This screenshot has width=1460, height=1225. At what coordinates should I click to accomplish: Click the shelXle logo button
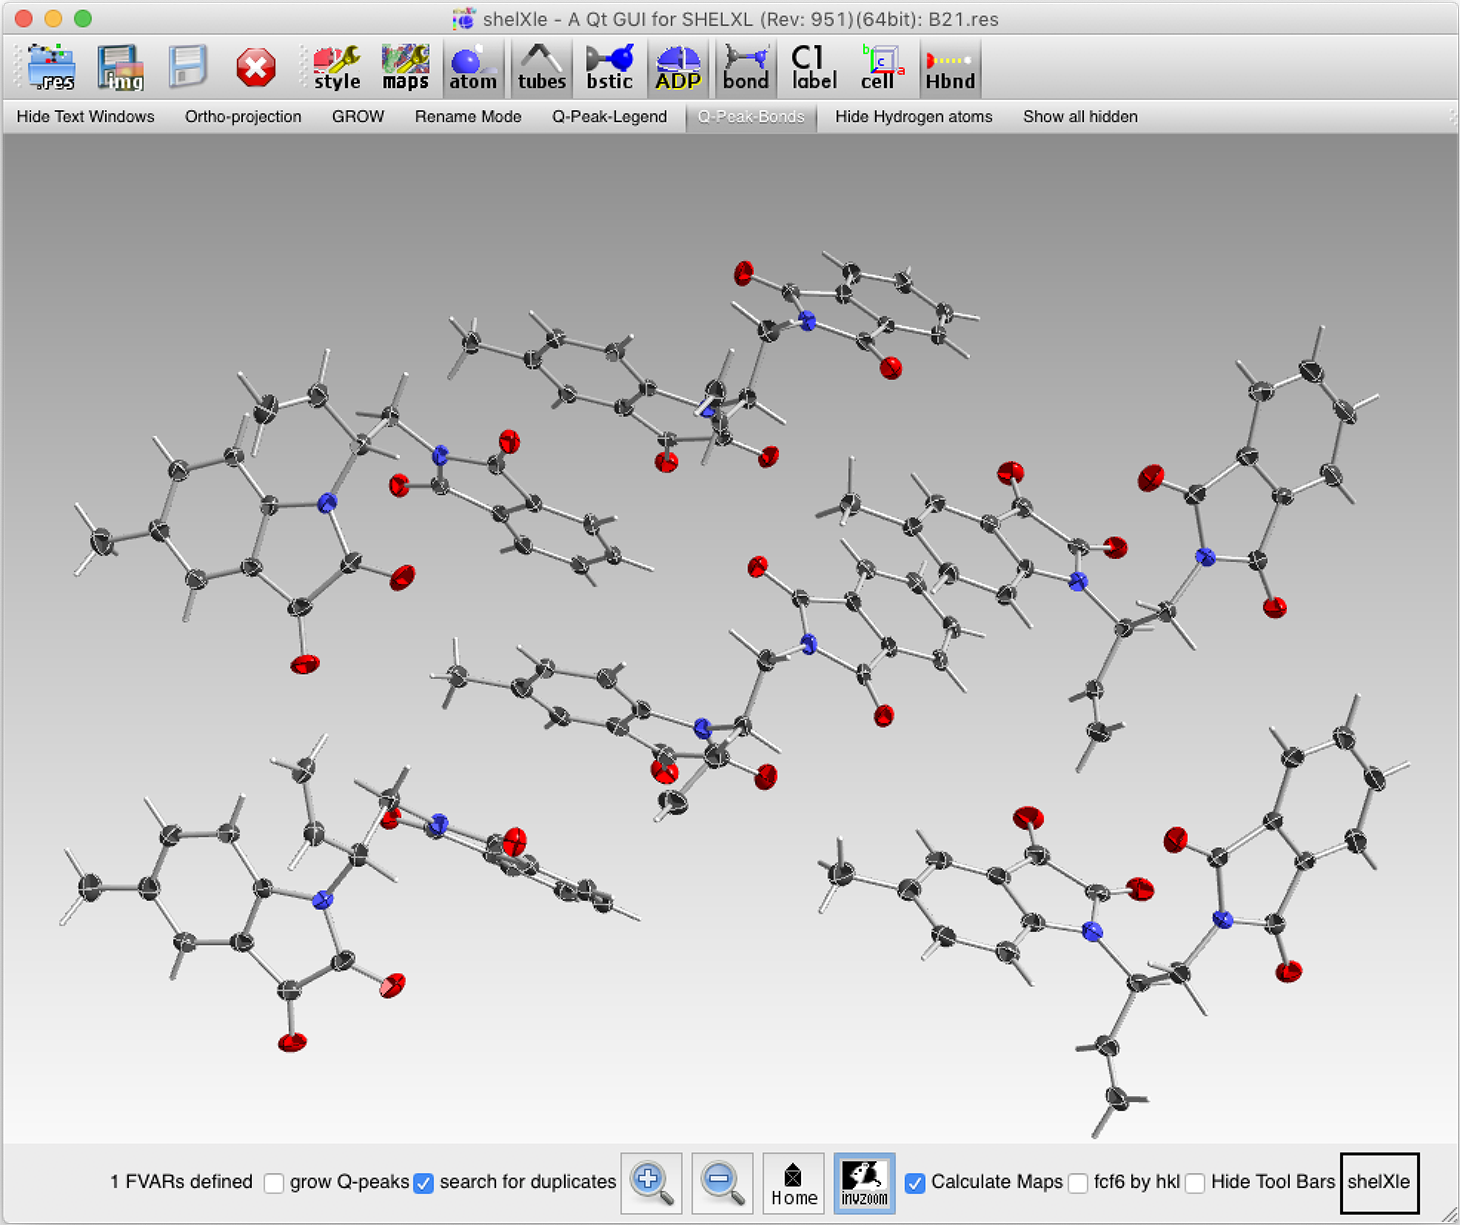(x=1379, y=1183)
